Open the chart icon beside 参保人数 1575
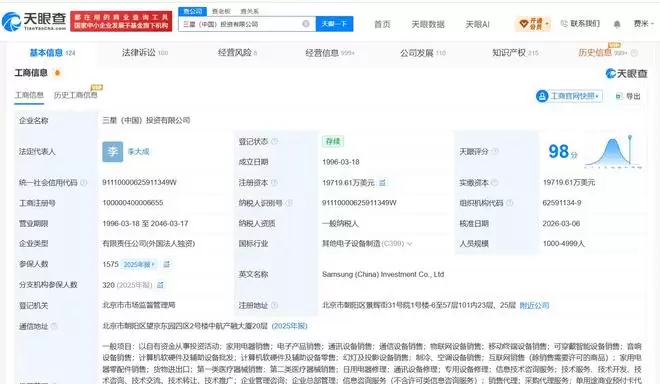This screenshot has height=384, width=660. point(167,264)
